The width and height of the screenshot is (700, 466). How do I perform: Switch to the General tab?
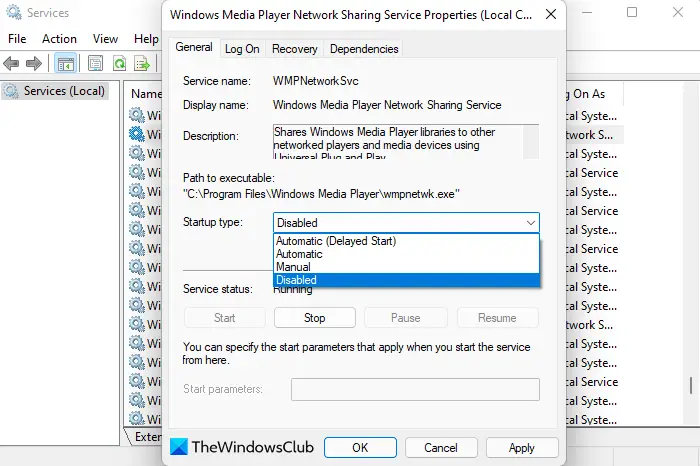tap(194, 47)
